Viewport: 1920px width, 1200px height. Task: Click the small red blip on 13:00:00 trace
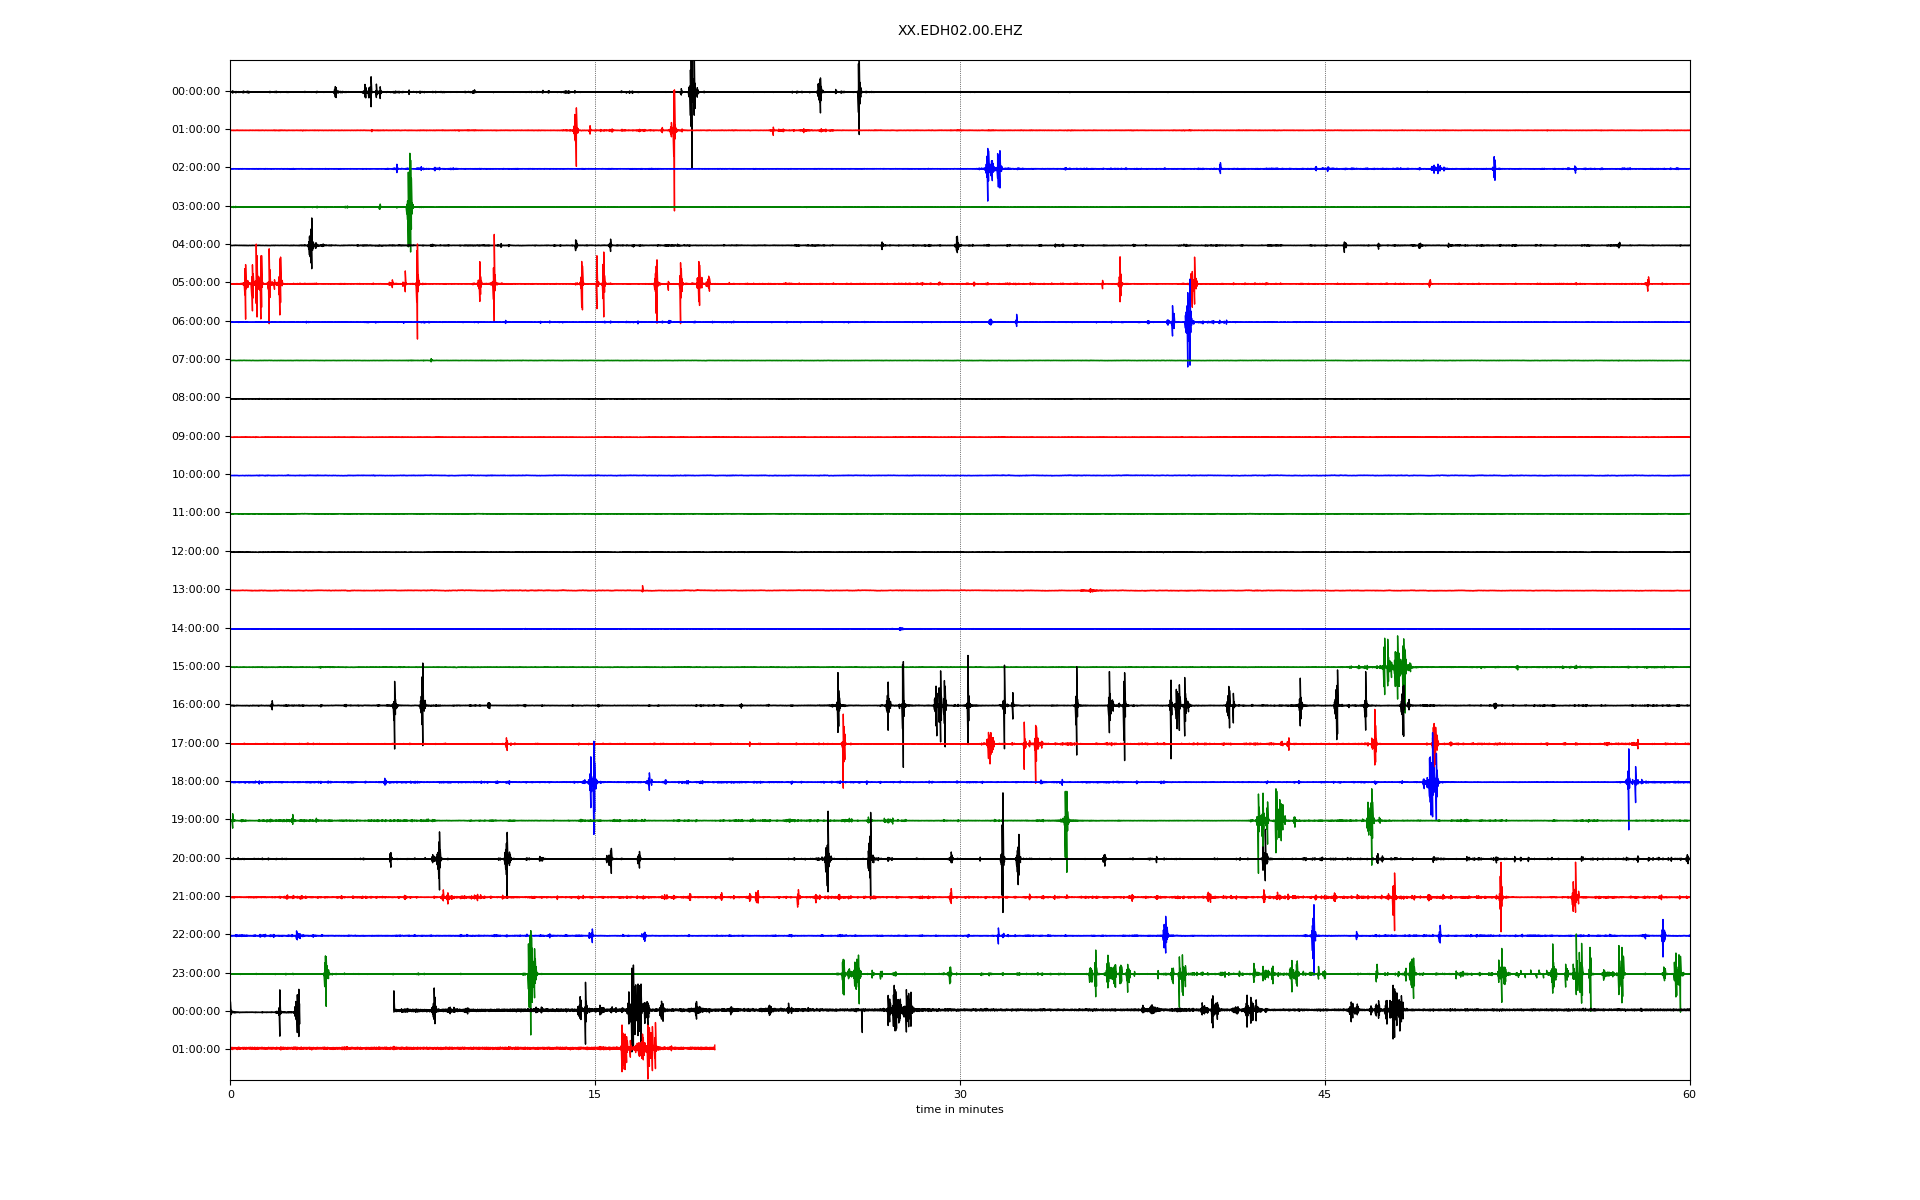tap(642, 589)
